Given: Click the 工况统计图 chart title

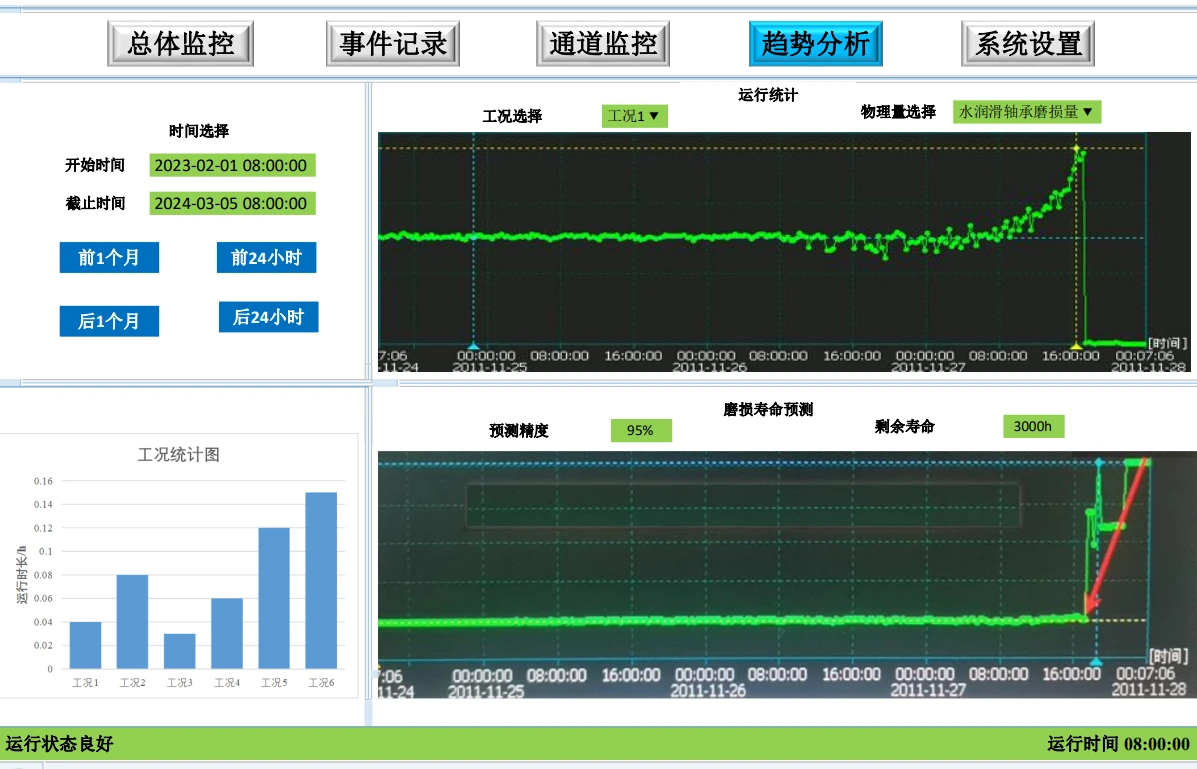Looking at the screenshot, I should point(179,454).
